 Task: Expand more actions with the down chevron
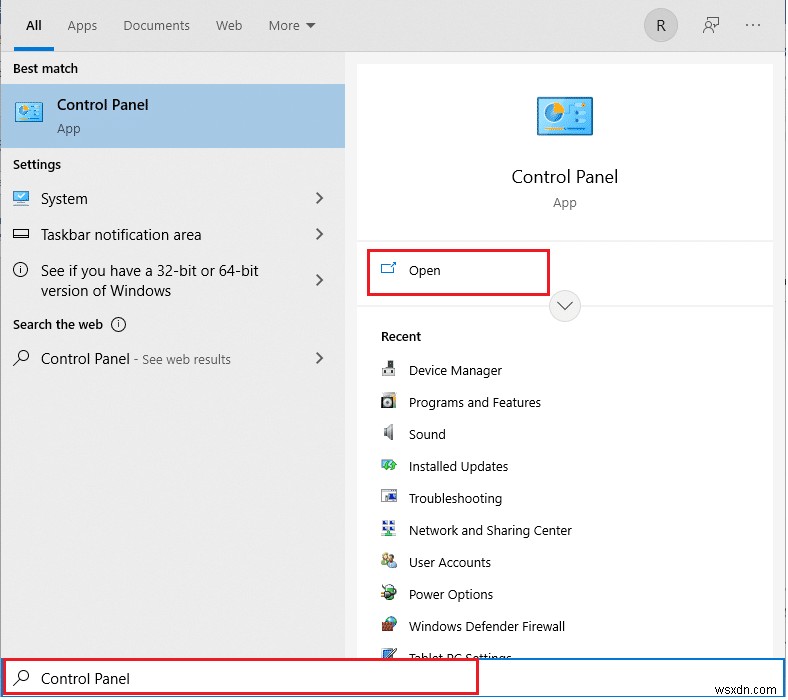(x=565, y=306)
